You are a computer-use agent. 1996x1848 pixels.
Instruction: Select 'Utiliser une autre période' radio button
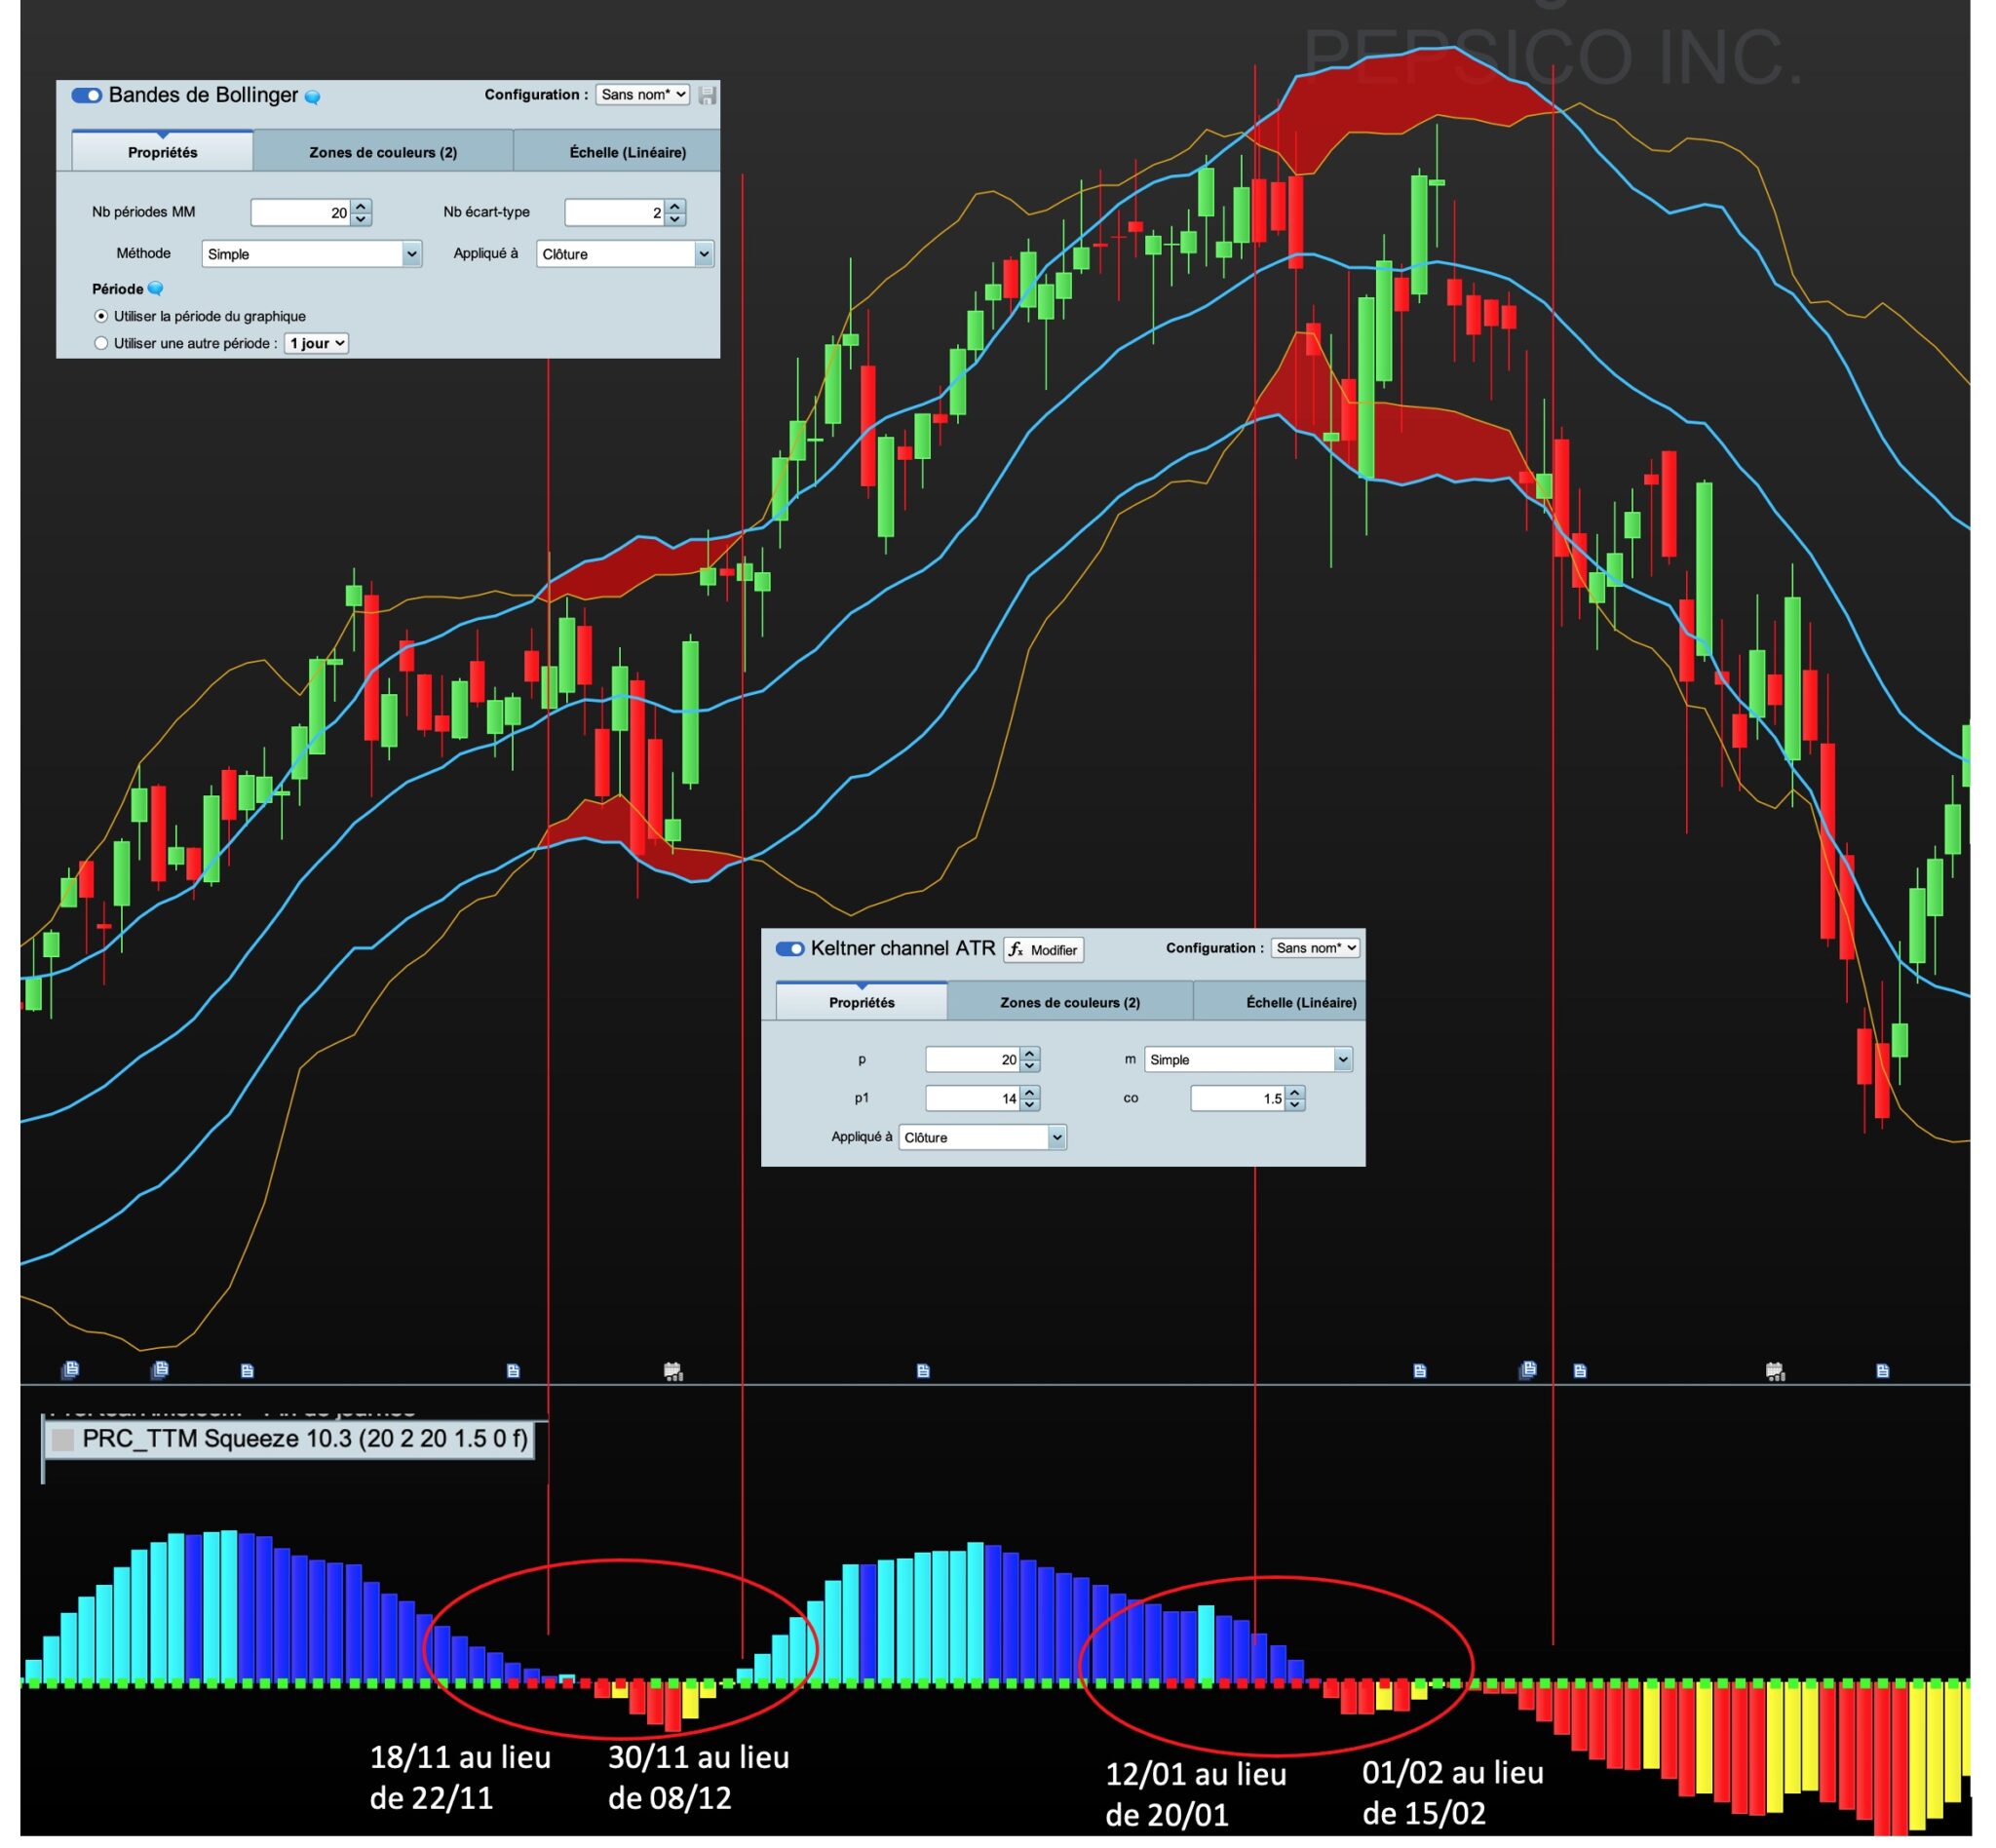click(101, 343)
